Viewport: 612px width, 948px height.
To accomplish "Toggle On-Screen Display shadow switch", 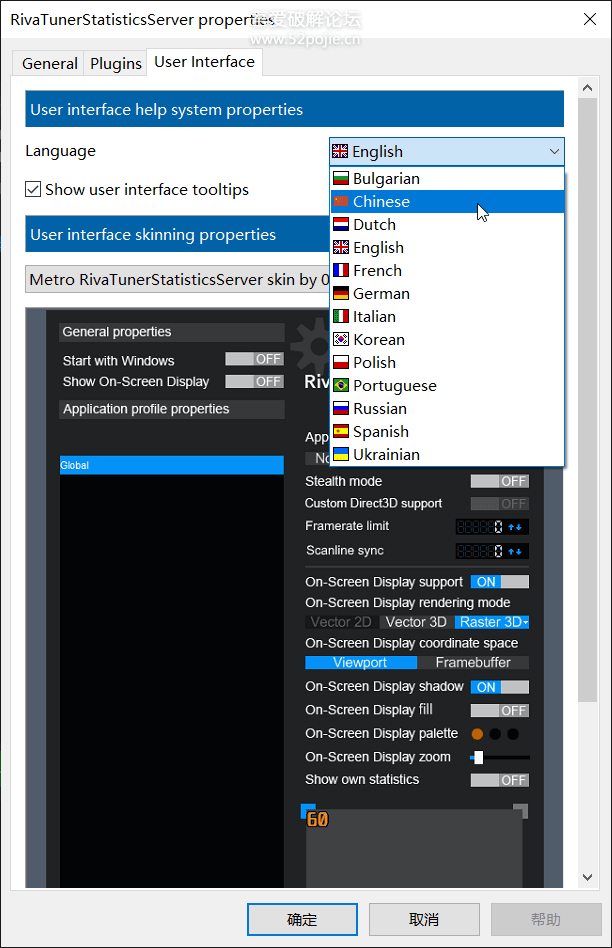I will (x=500, y=687).
